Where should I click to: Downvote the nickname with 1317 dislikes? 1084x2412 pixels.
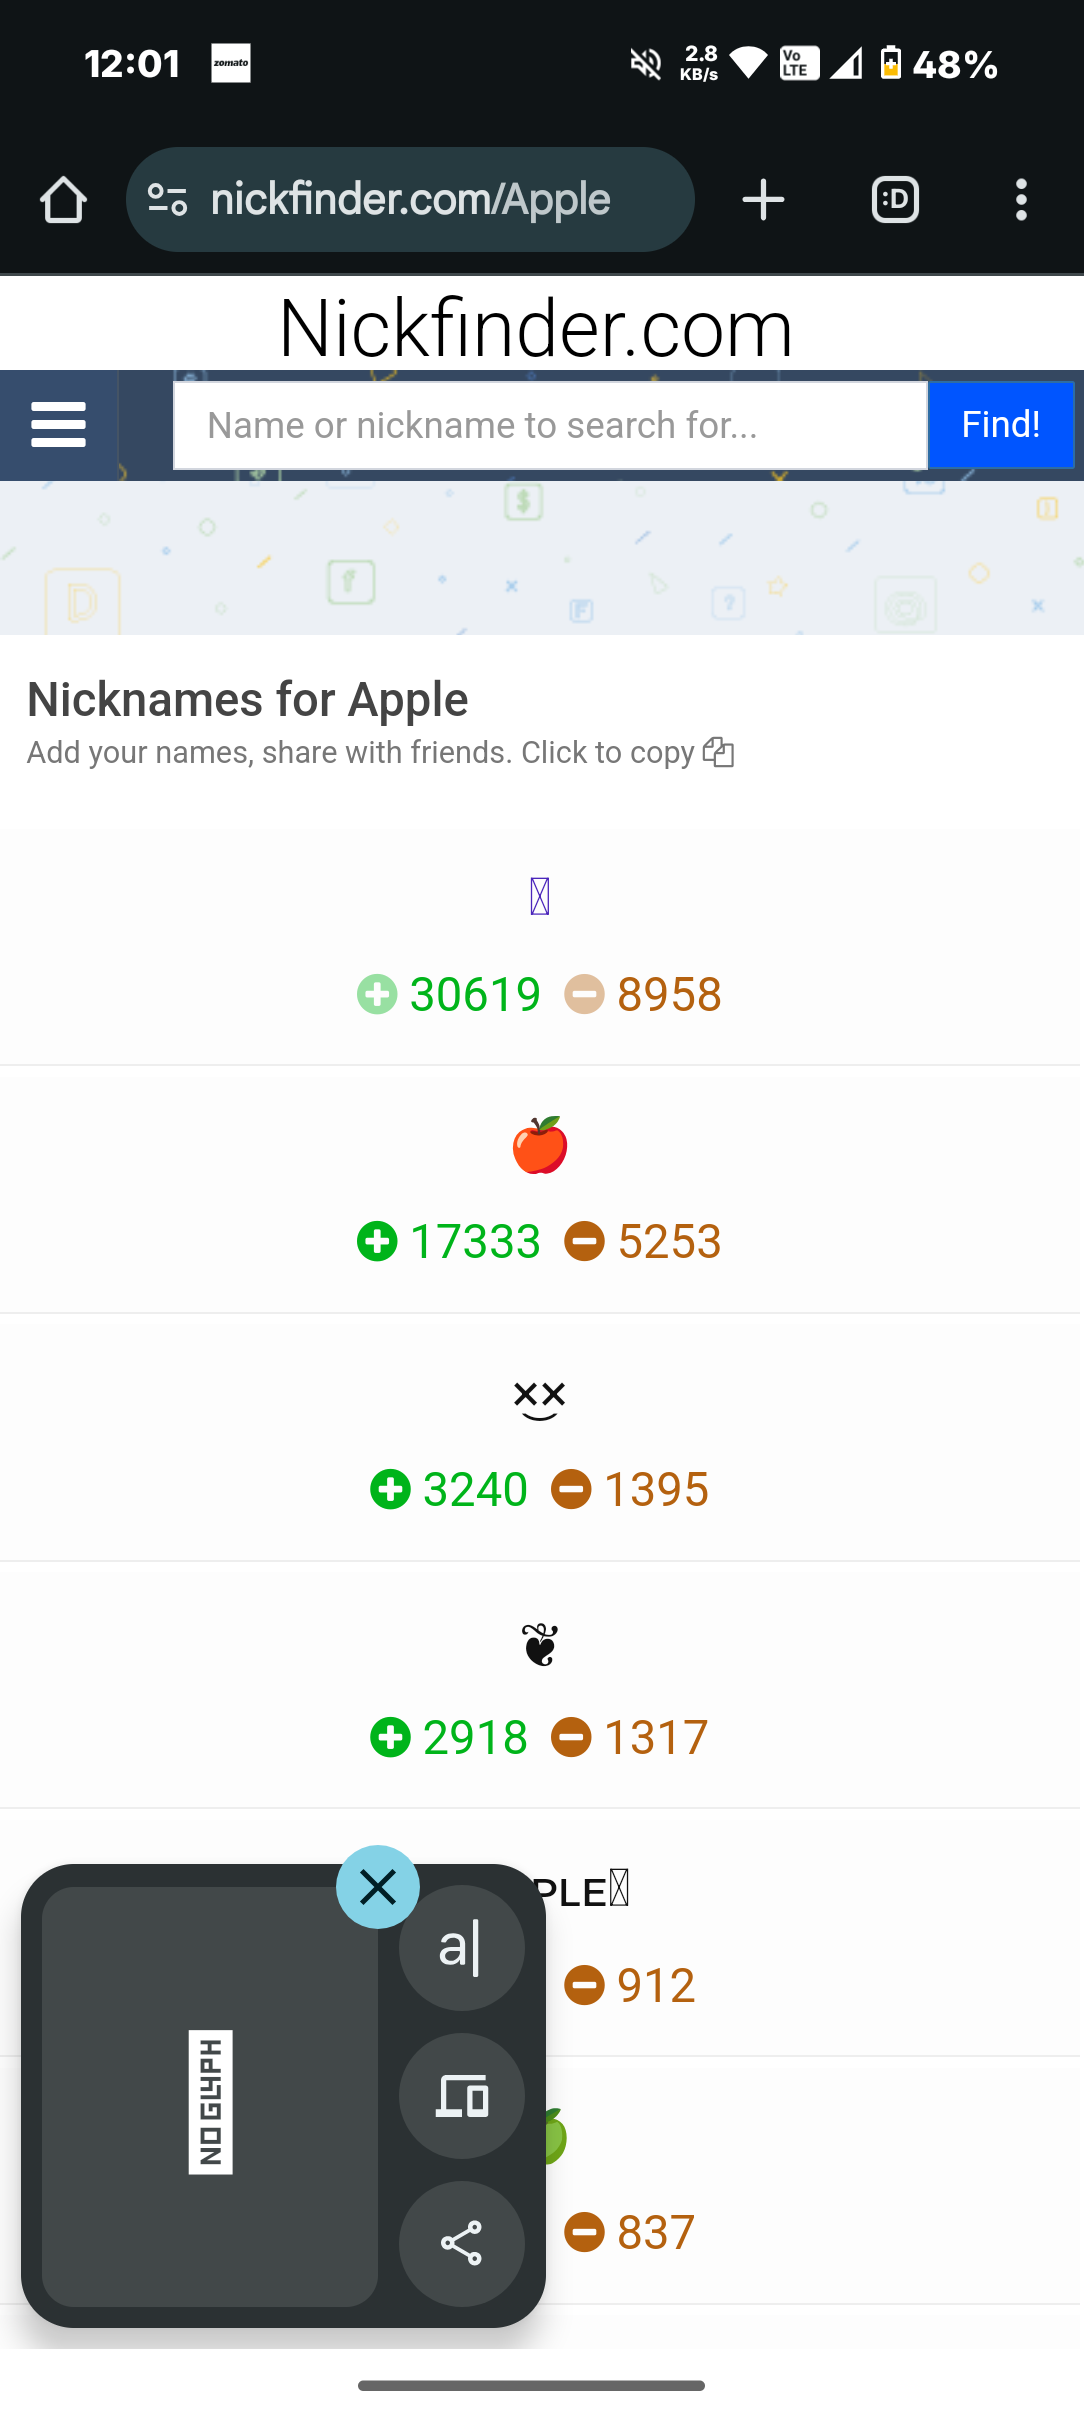point(572,1737)
